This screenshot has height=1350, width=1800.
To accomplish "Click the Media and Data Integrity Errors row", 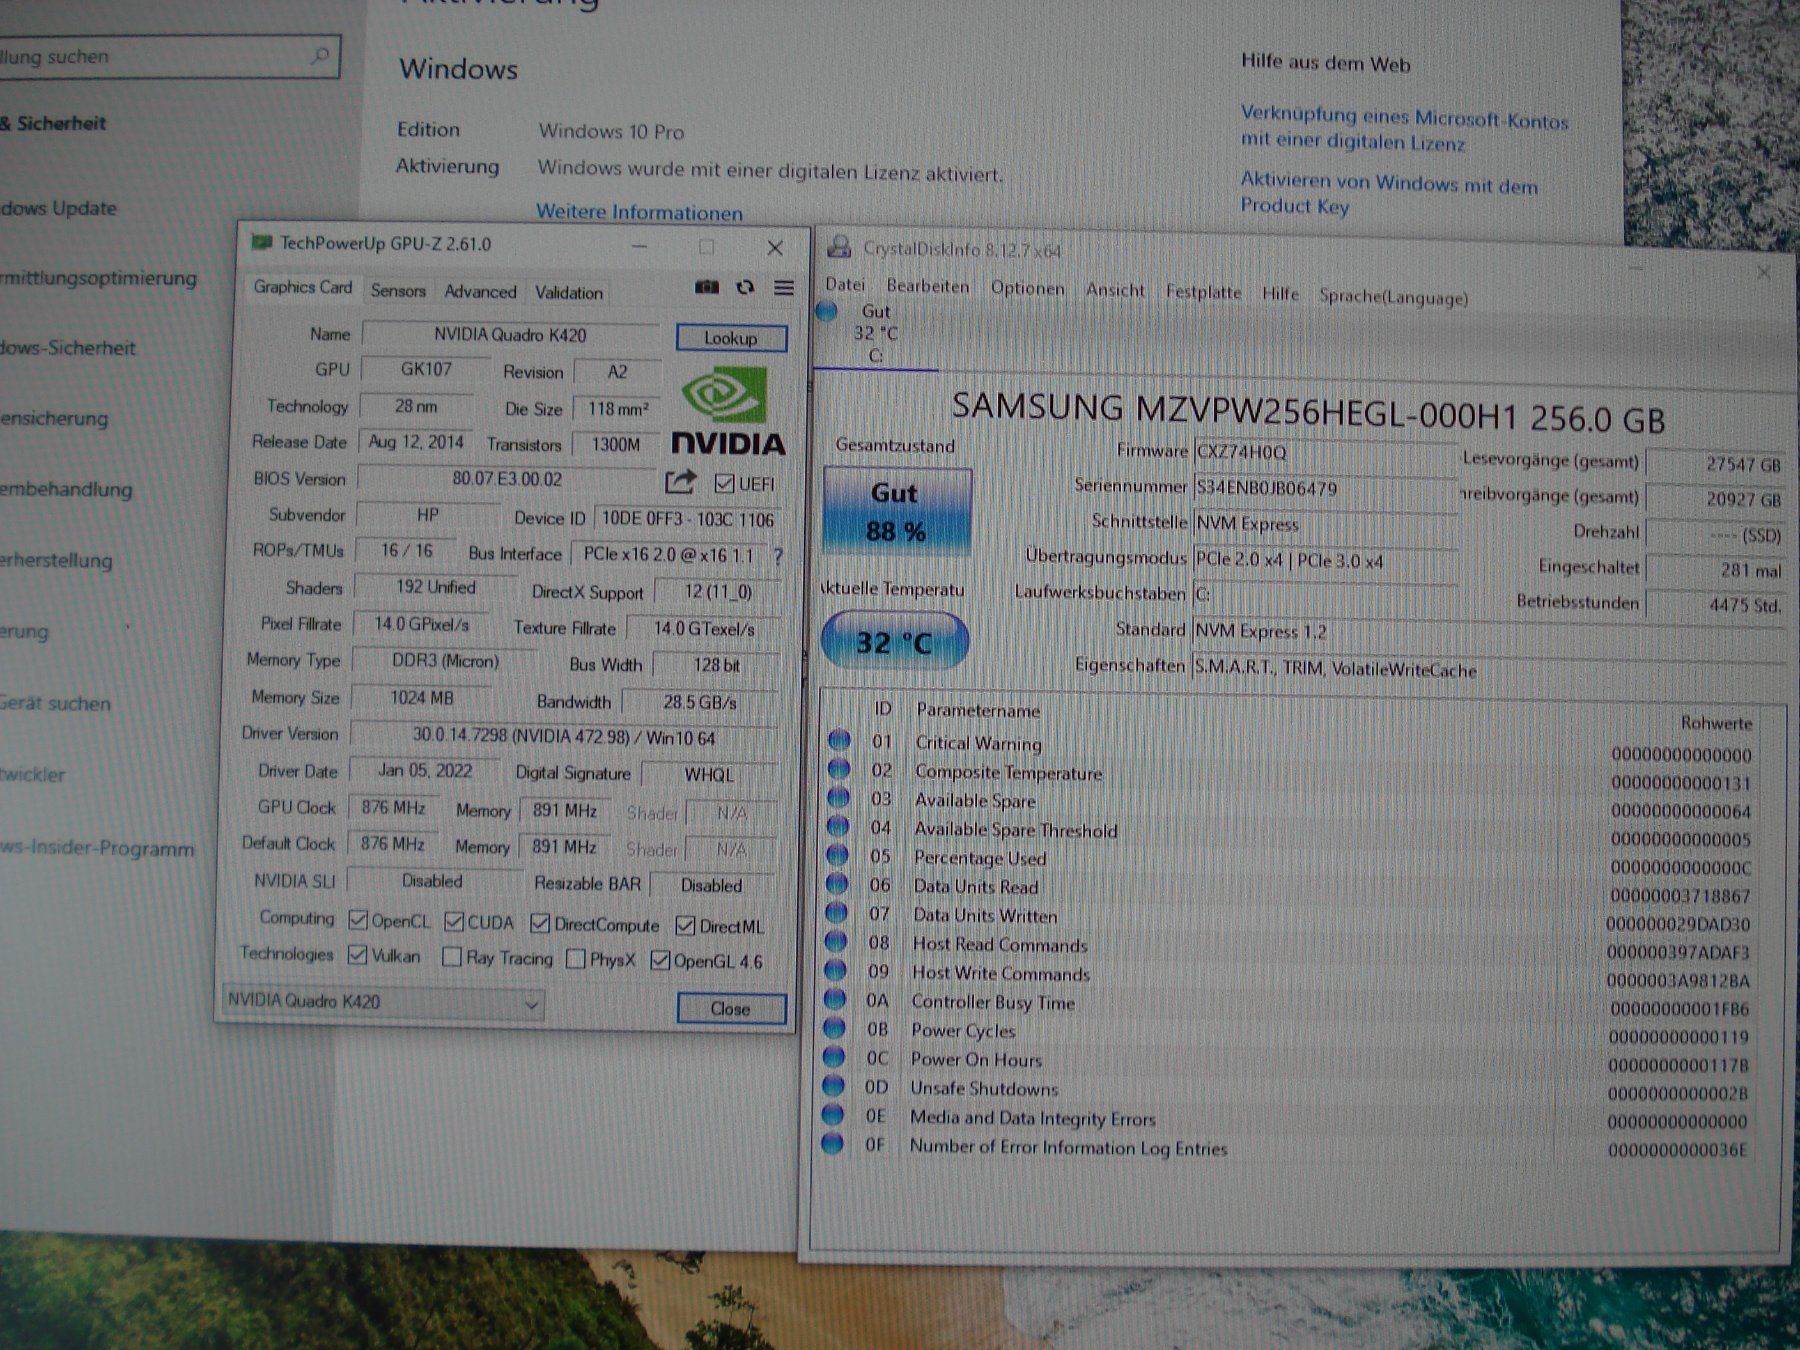I will coord(1286,1119).
